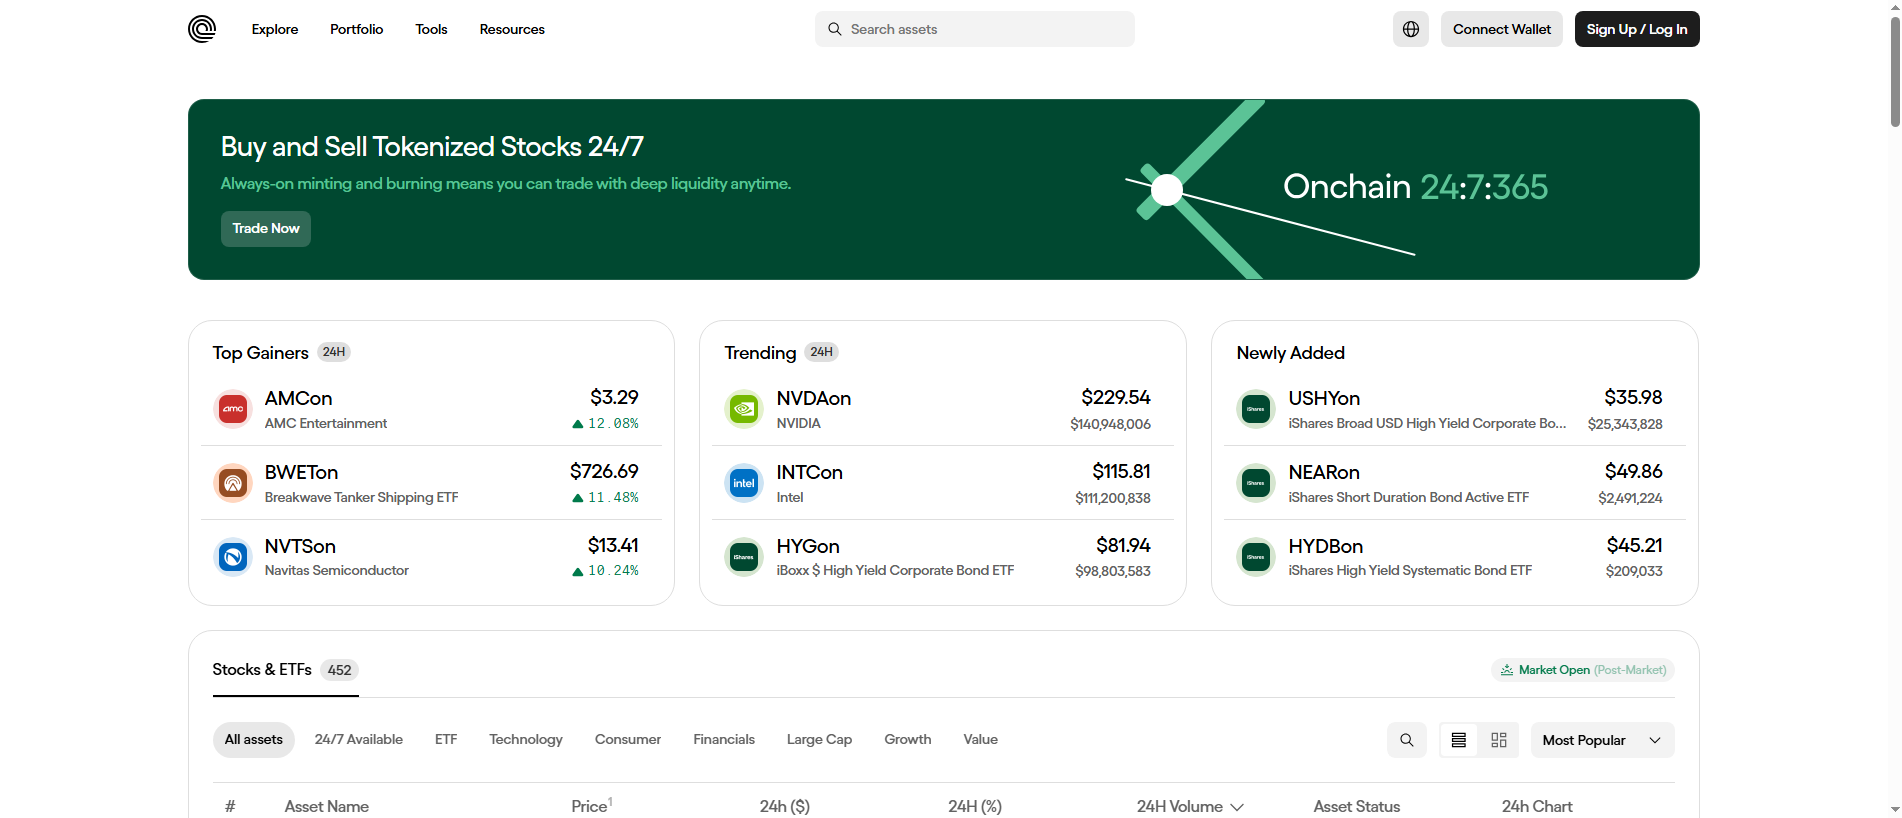
Task: Filter by 24/7 Available
Action: click(x=359, y=740)
